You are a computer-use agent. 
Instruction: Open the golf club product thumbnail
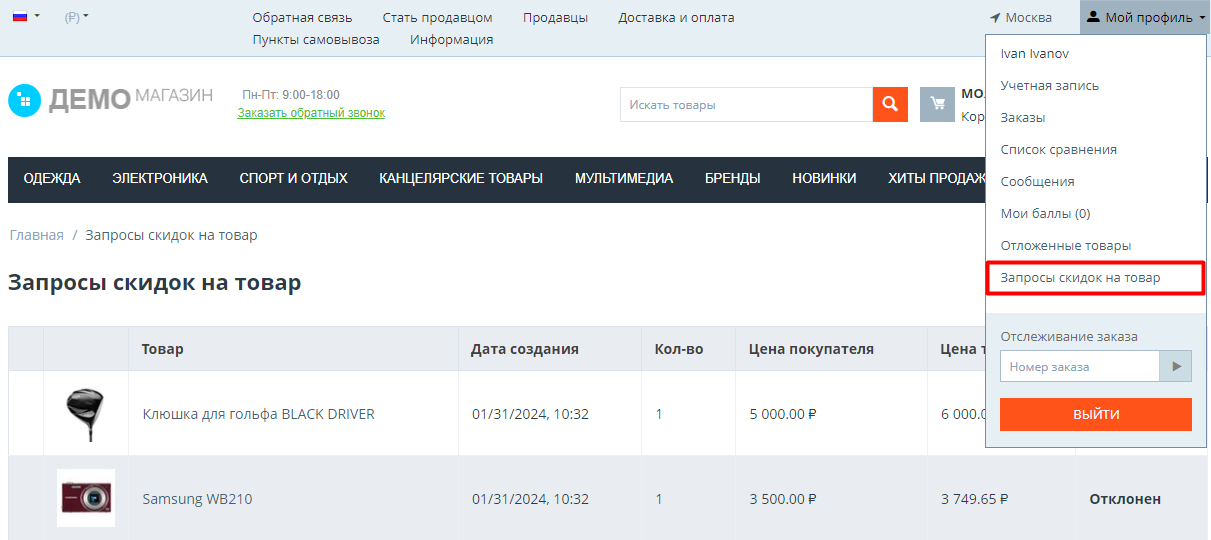[x=85, y=413]
